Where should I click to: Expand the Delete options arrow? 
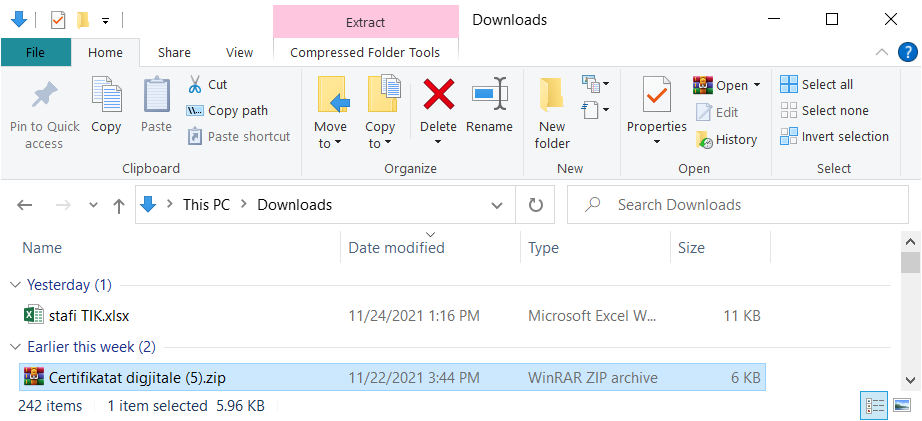click(x=438, y=142)
